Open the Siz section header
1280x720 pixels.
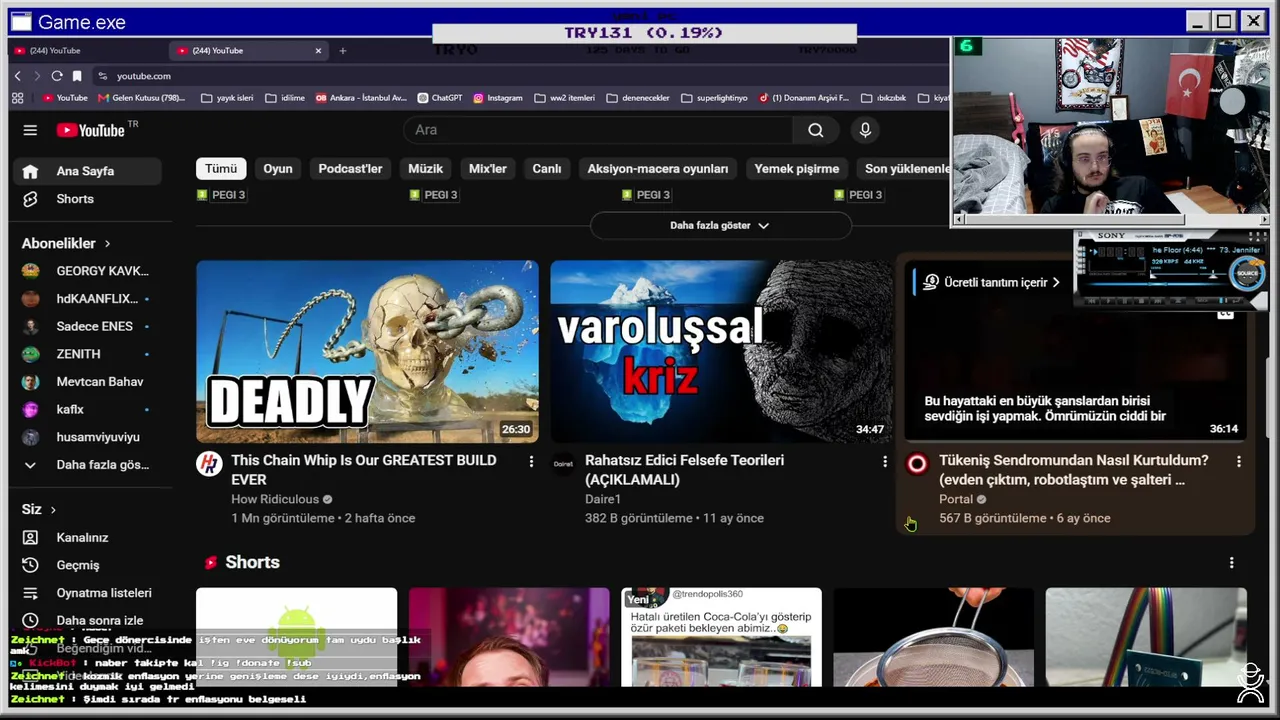[39, 510]
